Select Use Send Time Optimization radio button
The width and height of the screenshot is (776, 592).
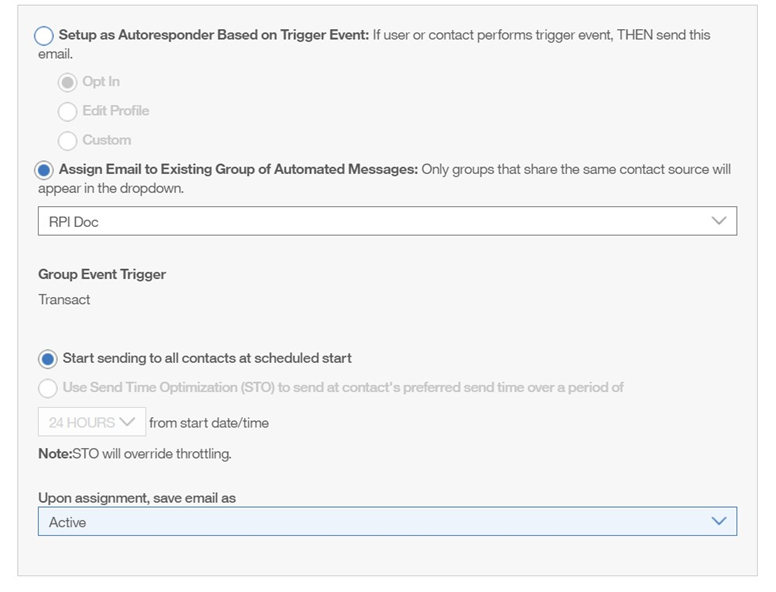(48, 388)
